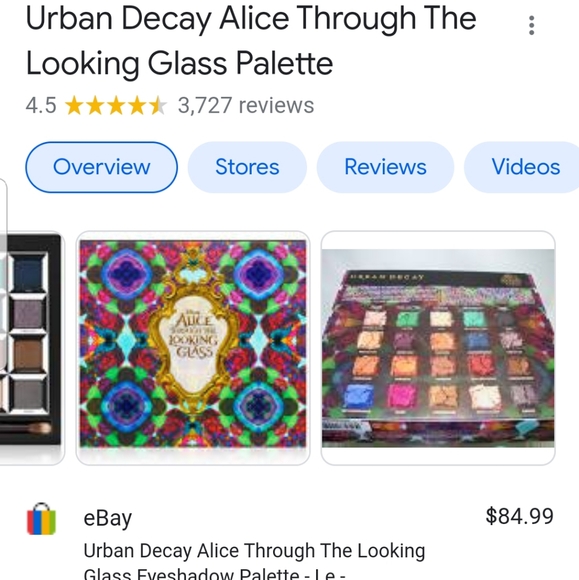The width and height of the screenshot is (579, 580).
Task: Click the product title heading
Action: point(251,41)
